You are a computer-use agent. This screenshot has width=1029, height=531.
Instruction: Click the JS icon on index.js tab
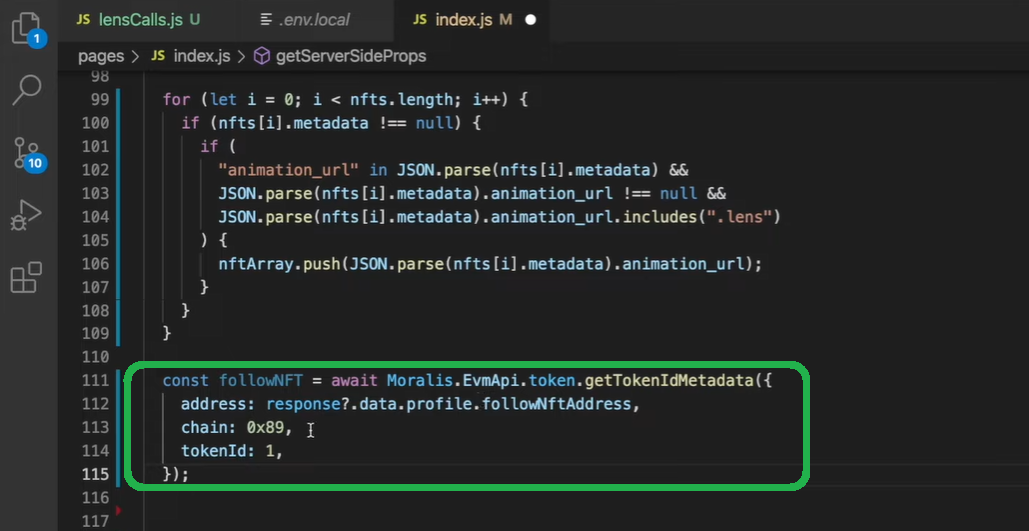[x=420, y=20]
